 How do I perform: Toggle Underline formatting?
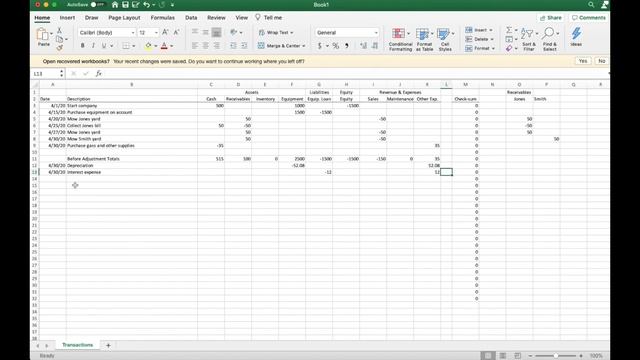point(104,46)
